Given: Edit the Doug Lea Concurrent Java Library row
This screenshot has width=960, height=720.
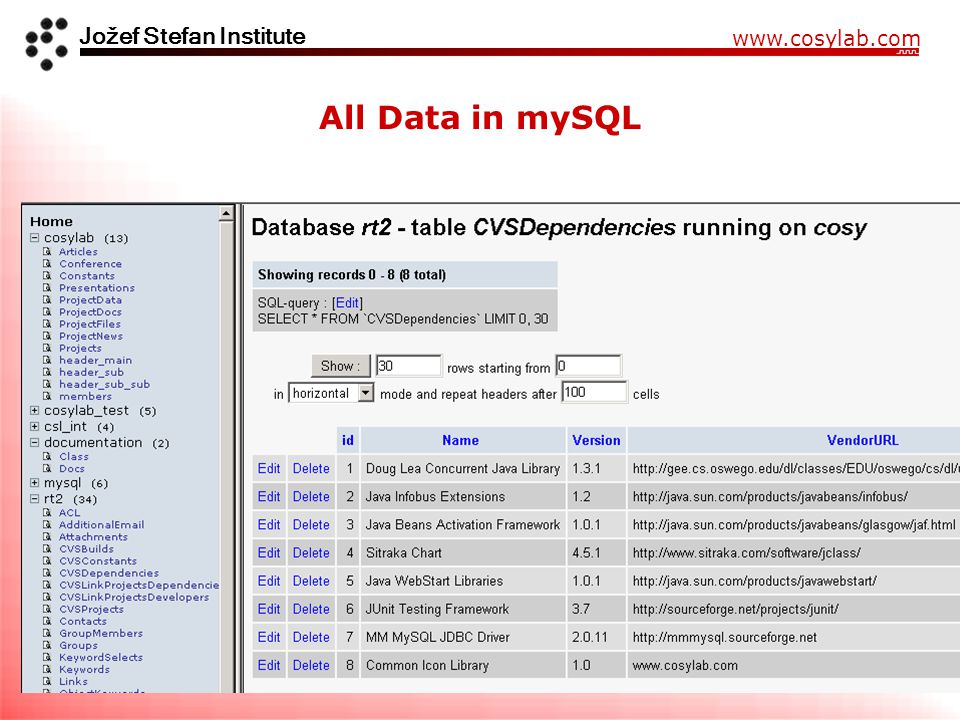Looking at the screenshot, I should pyautogui.click(x=269, y=468).
